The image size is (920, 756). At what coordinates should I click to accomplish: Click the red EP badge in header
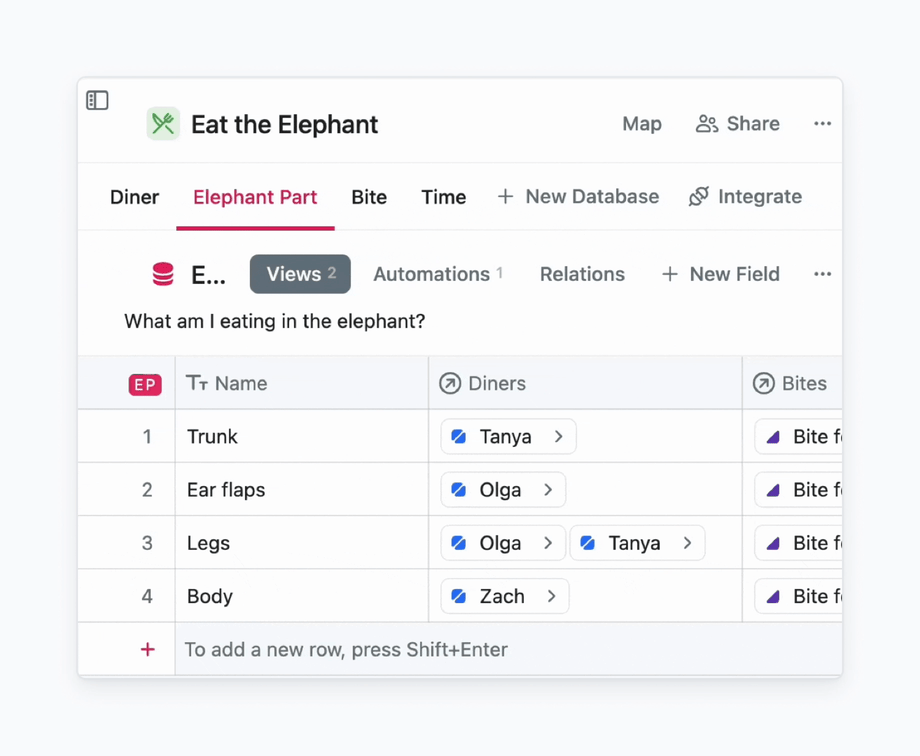pyautogui.click(x=145, y=384)
